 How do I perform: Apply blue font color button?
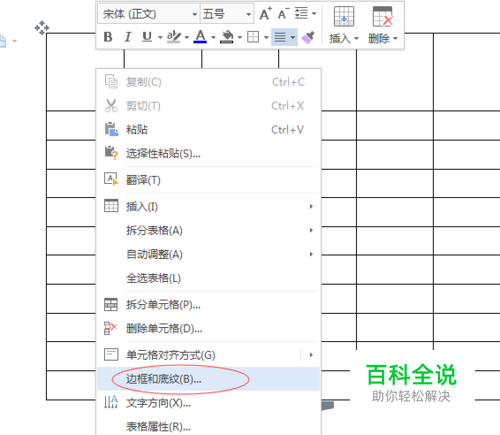coord(200,37)
